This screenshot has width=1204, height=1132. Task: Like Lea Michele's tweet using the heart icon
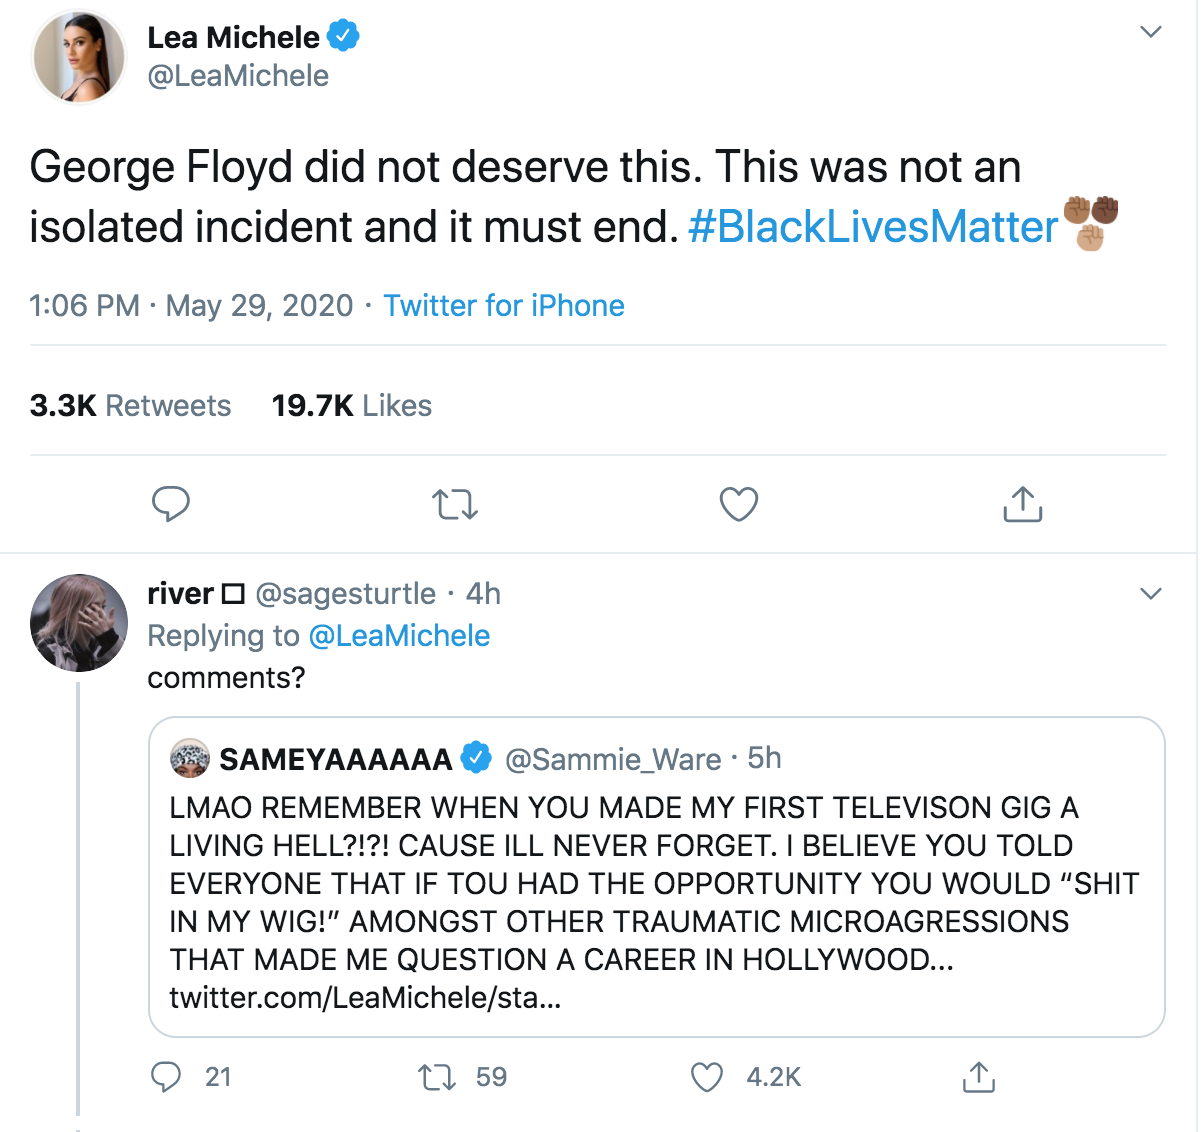[738, 505]
